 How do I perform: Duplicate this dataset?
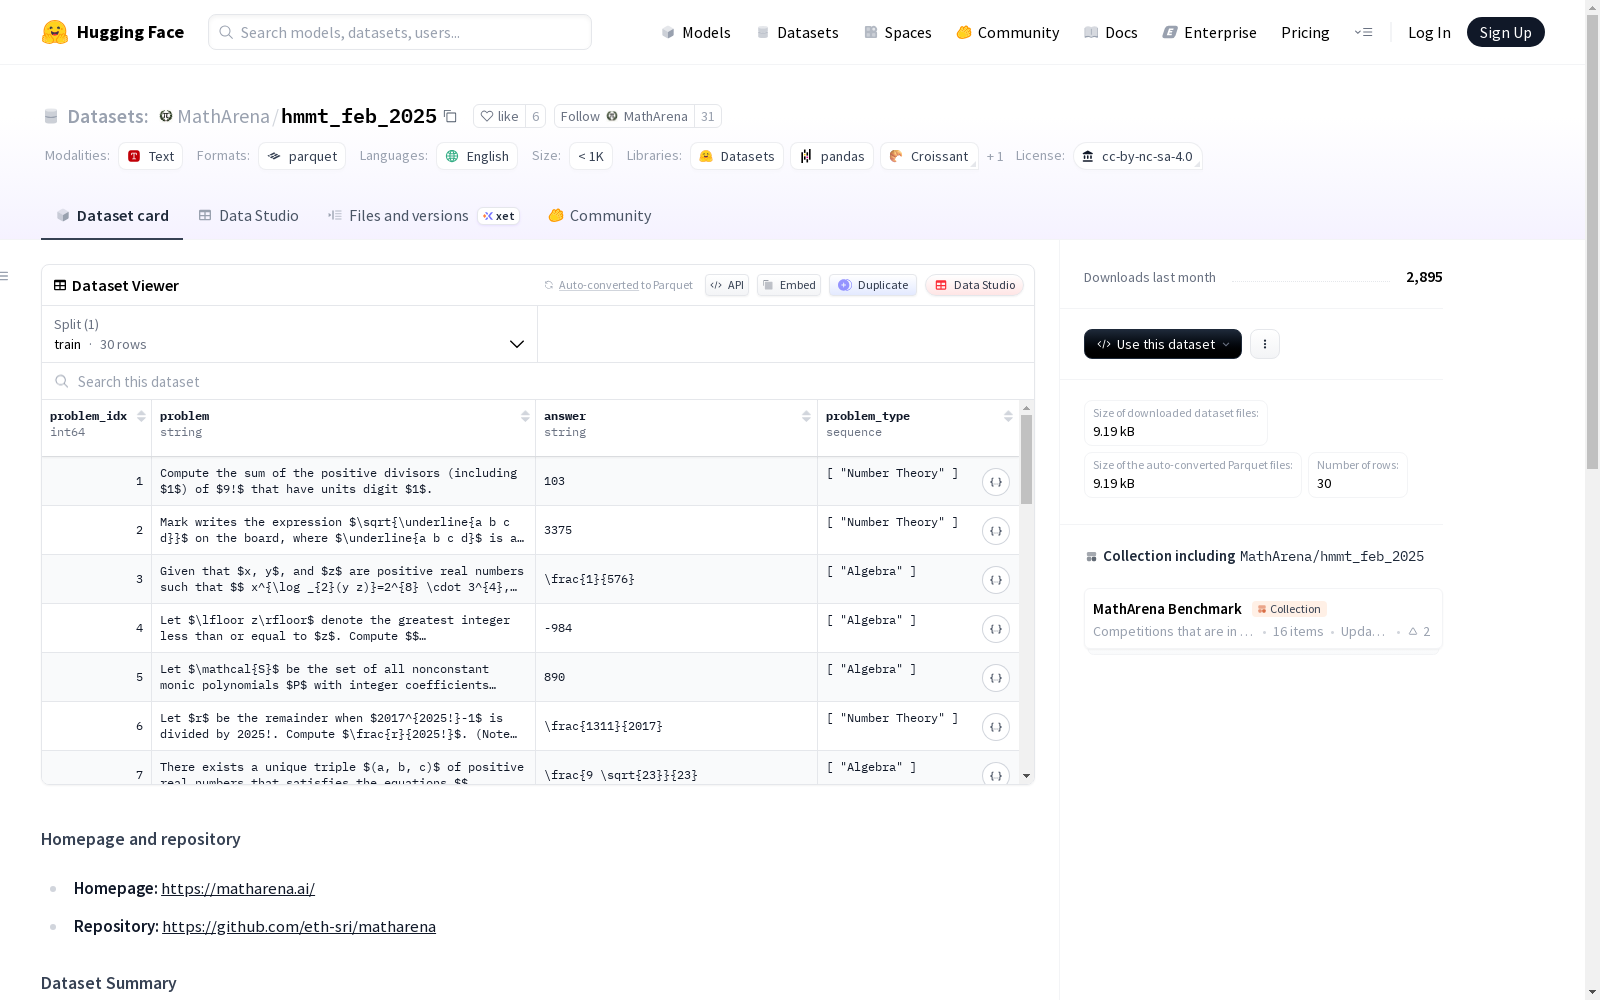pyautogui.click(x=873, y=285)
